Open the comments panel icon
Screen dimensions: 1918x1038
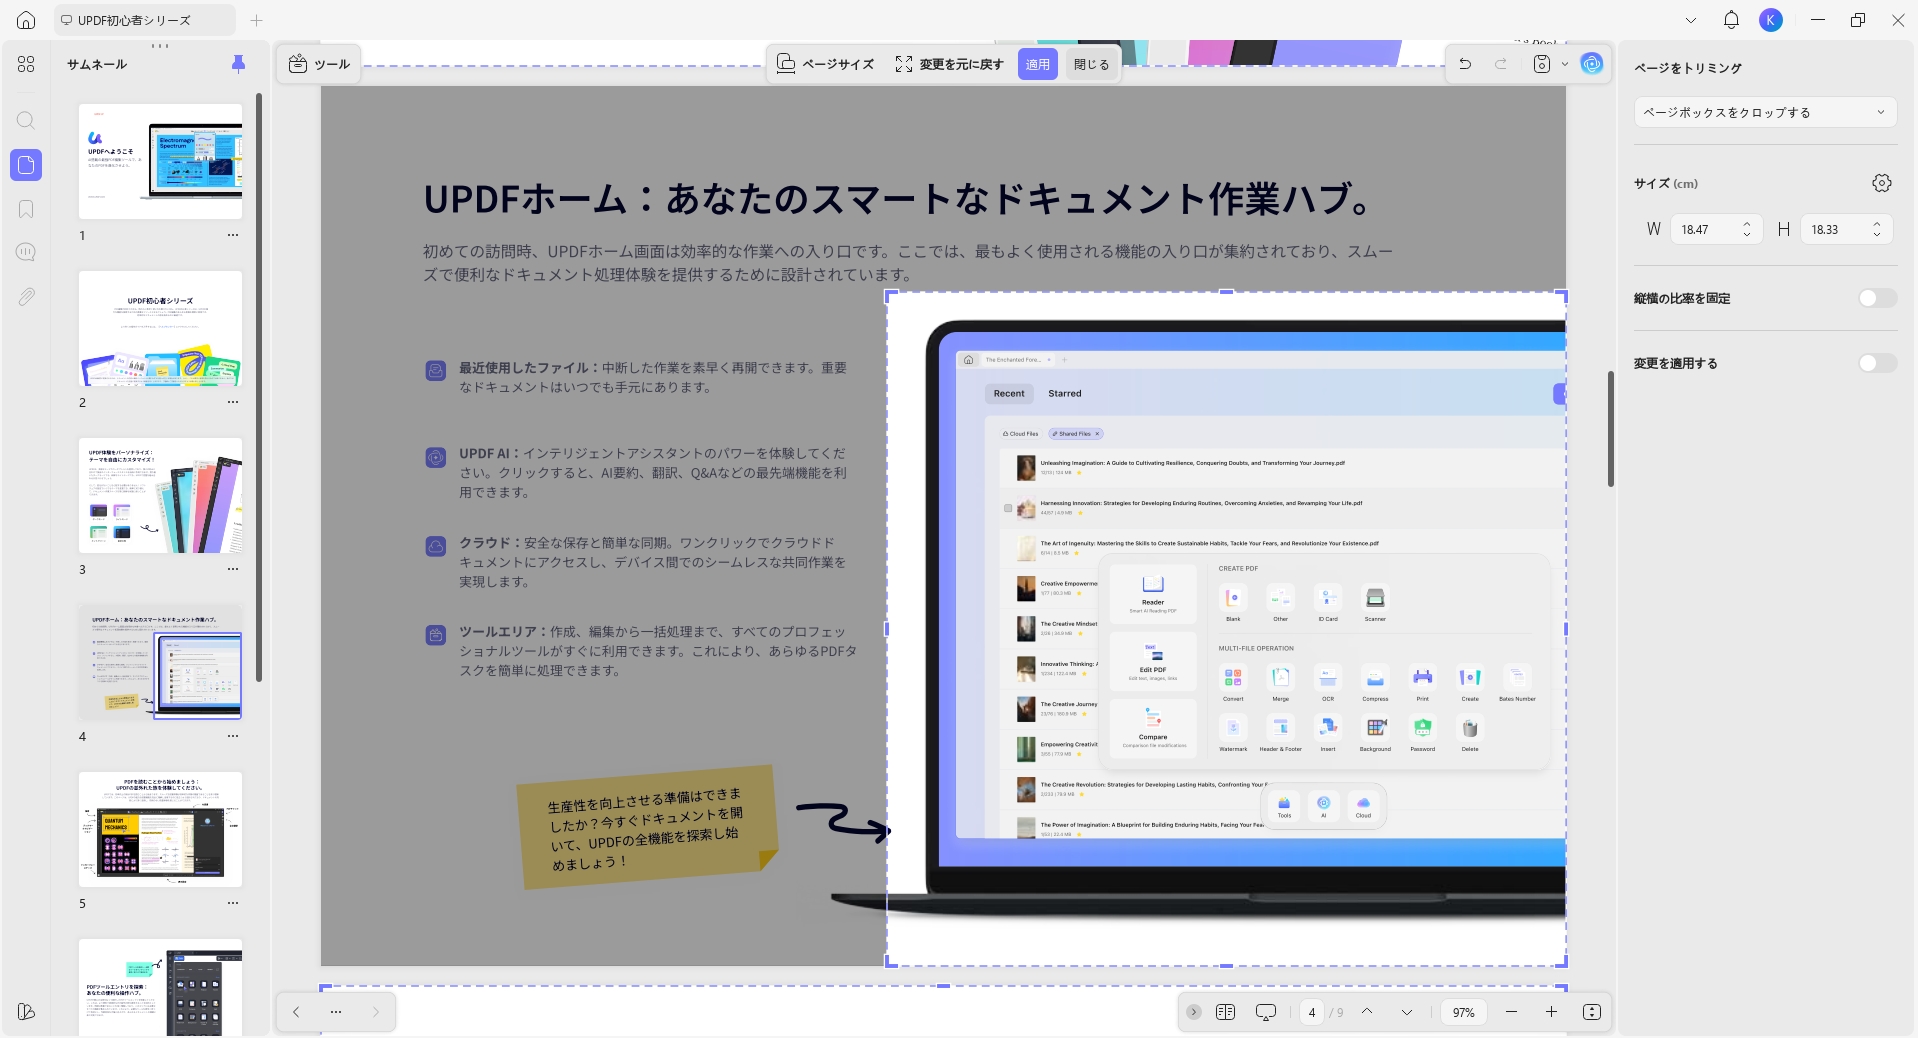point(26,252)
